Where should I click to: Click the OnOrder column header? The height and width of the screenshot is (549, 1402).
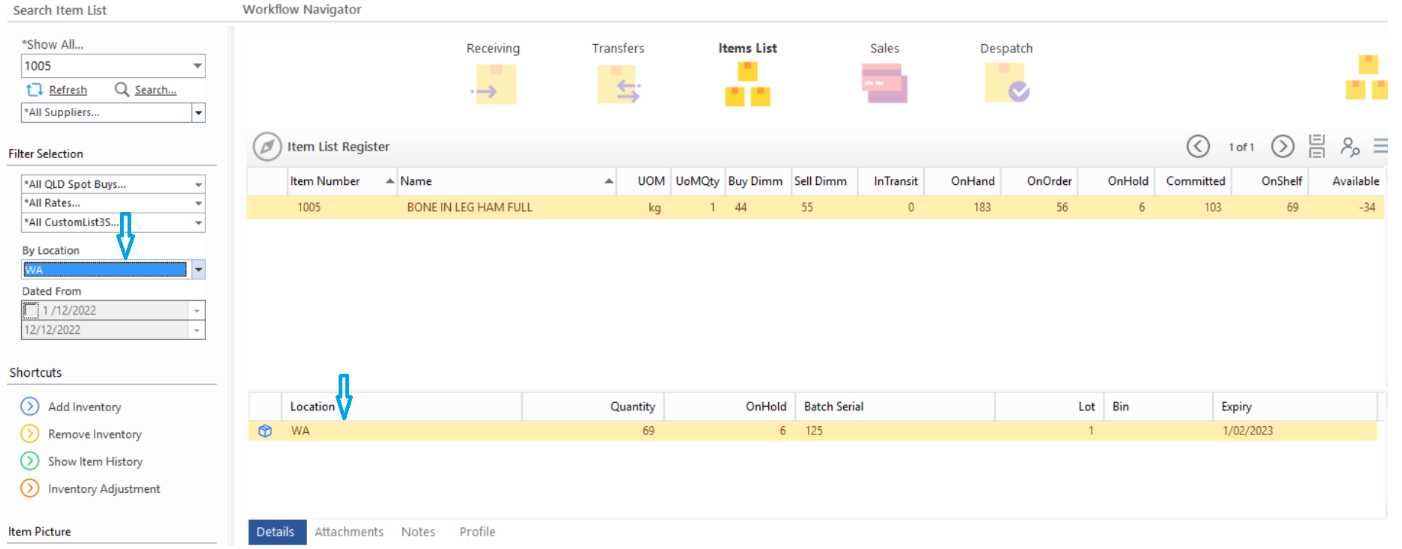tap(1038, 181)
